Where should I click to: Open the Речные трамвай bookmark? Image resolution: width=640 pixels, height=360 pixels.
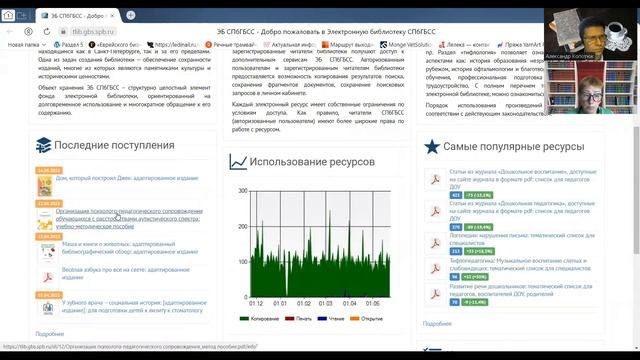231,44
